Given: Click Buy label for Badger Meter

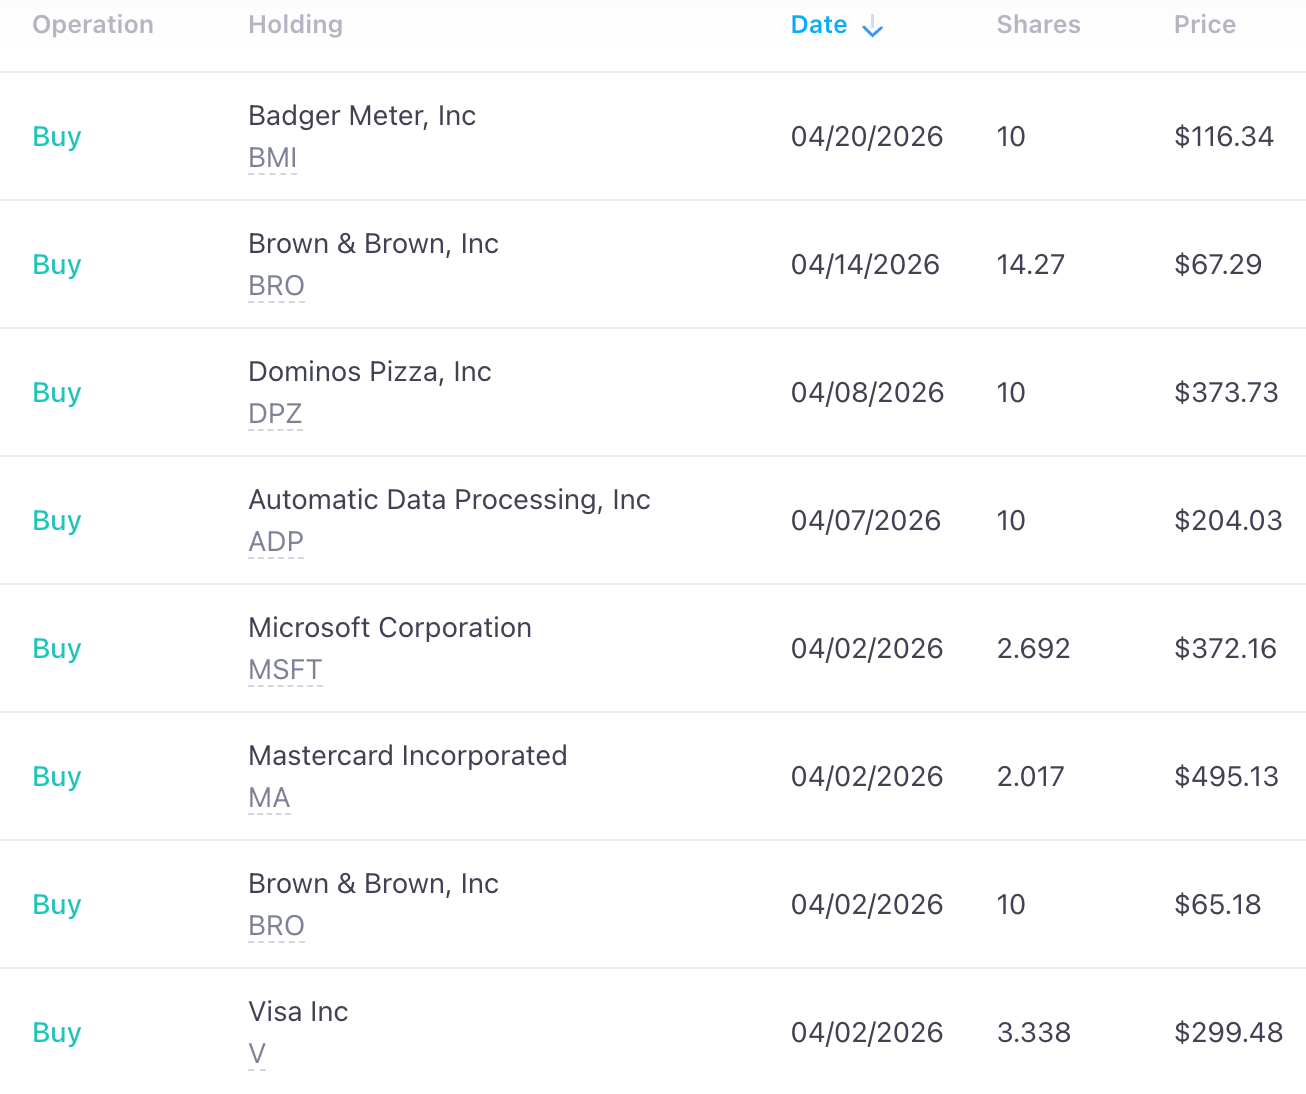Looking at the screenshot, I should pyautogui.click(x=57, y=137).
